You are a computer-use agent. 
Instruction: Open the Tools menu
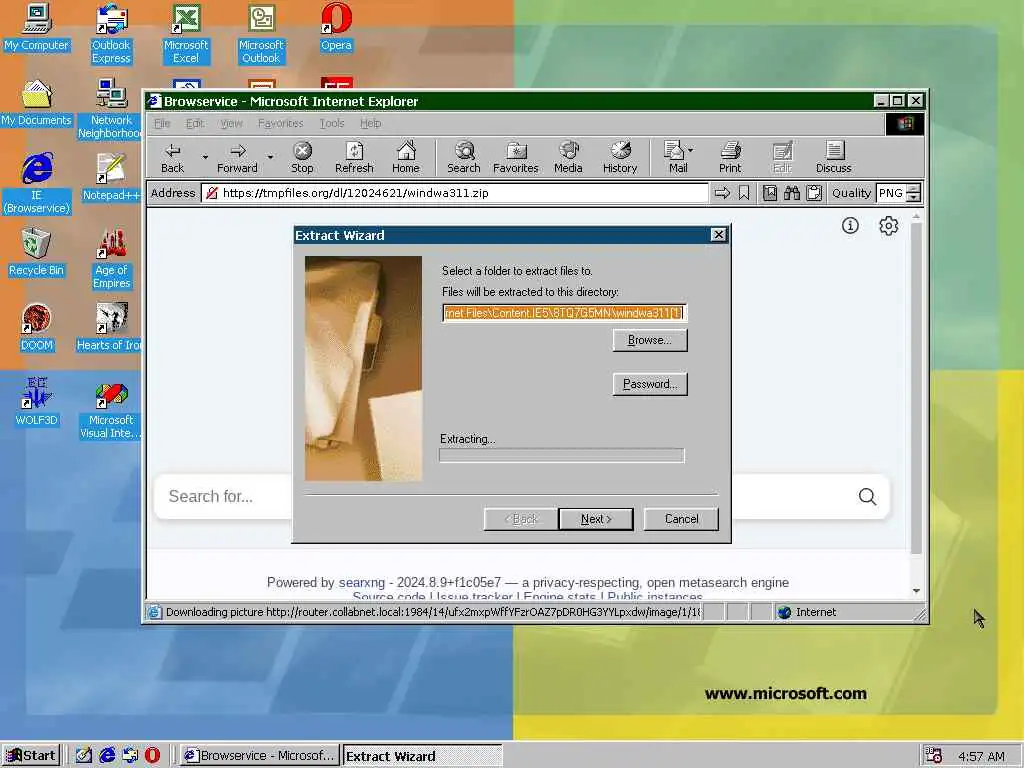click(332, 123)
